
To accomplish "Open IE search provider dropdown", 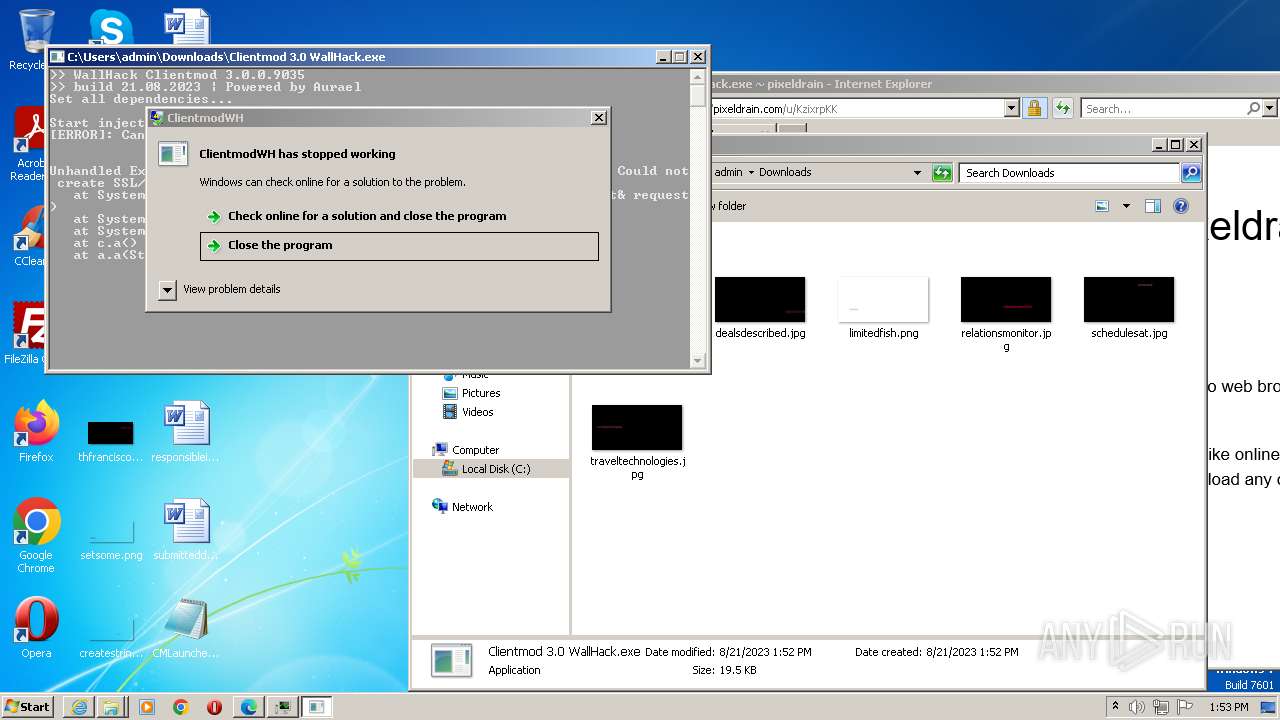I will coord(1270,108).
